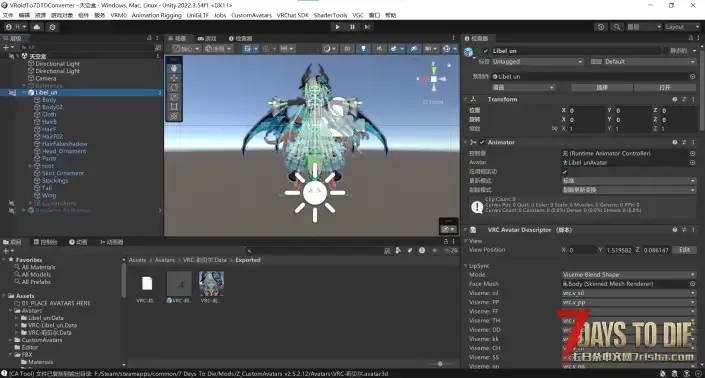Open the scene draw mode sphere dropdown

point(330,49)
